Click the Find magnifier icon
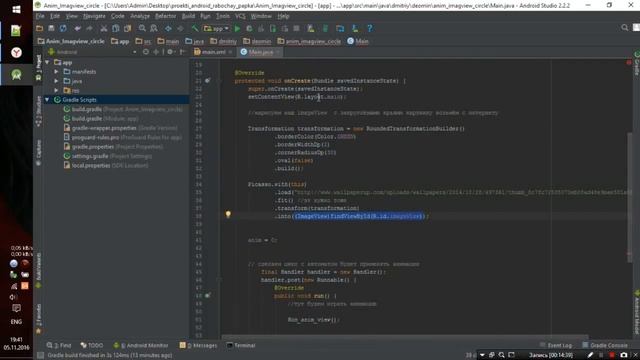This screenshot has width=640, height=360. pyautogui.click(x=142, y=29)
